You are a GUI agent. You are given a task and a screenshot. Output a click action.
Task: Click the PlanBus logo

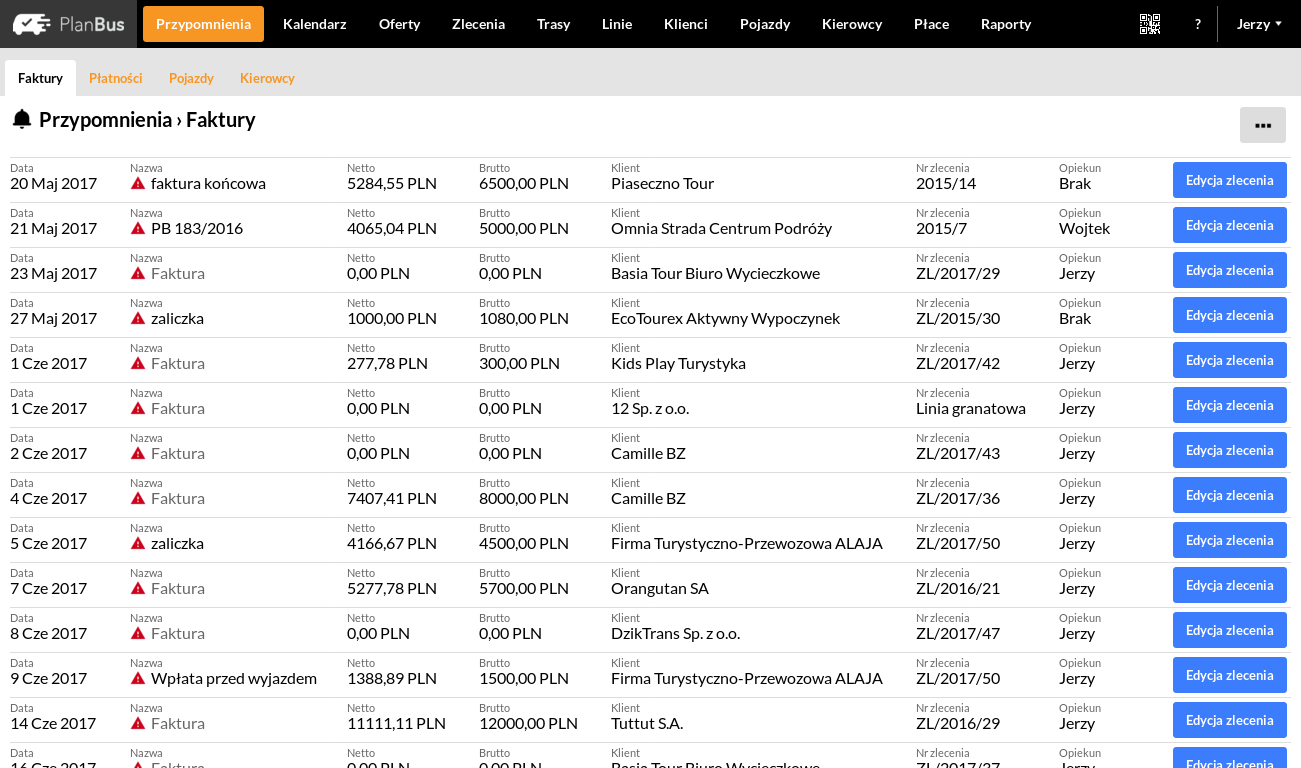coord(68,24)
